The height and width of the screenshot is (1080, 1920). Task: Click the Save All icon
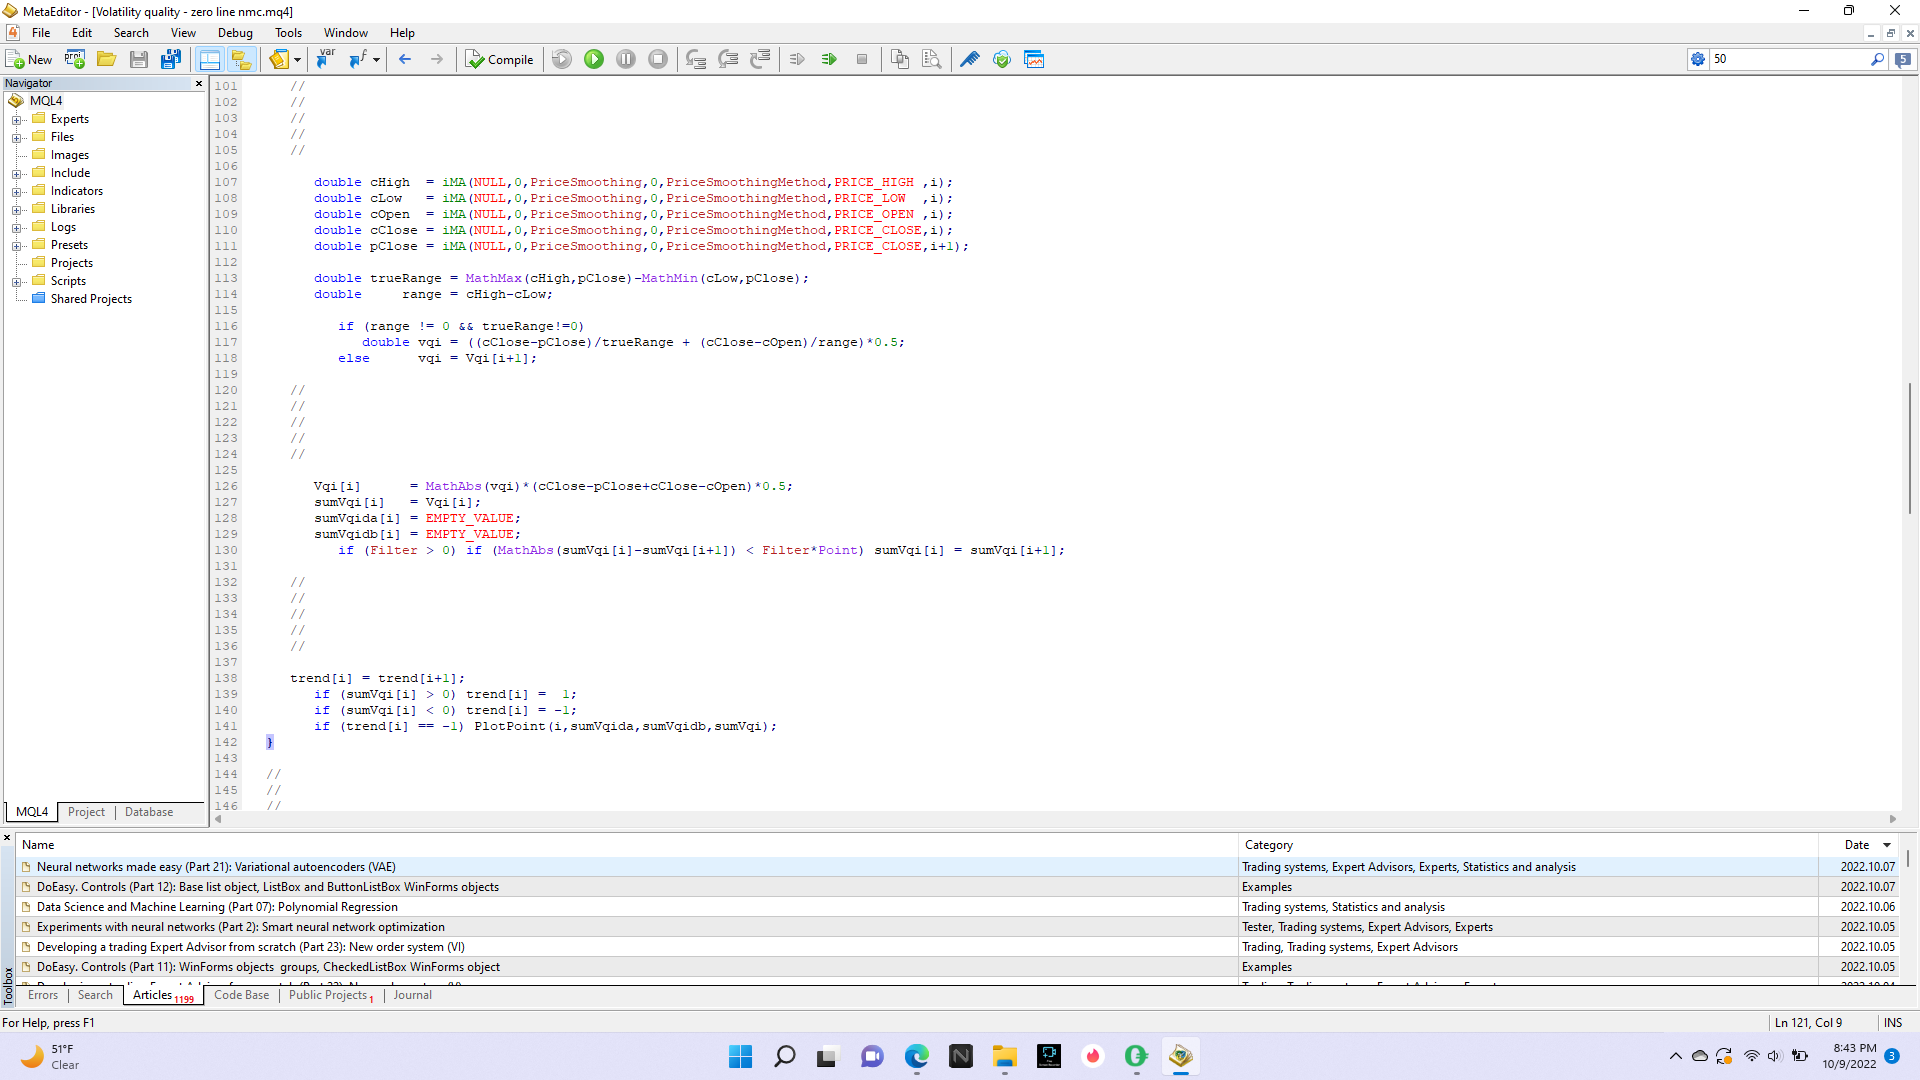[171, 59]
